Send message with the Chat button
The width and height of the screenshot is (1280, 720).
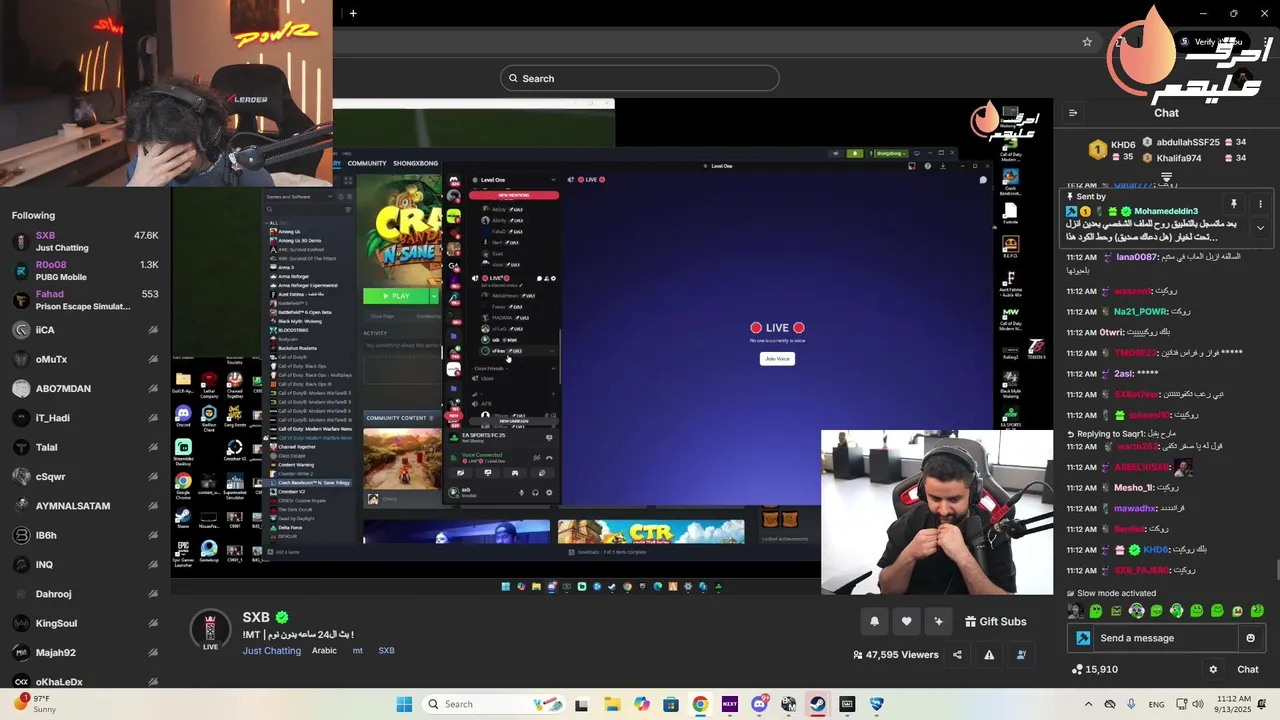[1248, 670]
